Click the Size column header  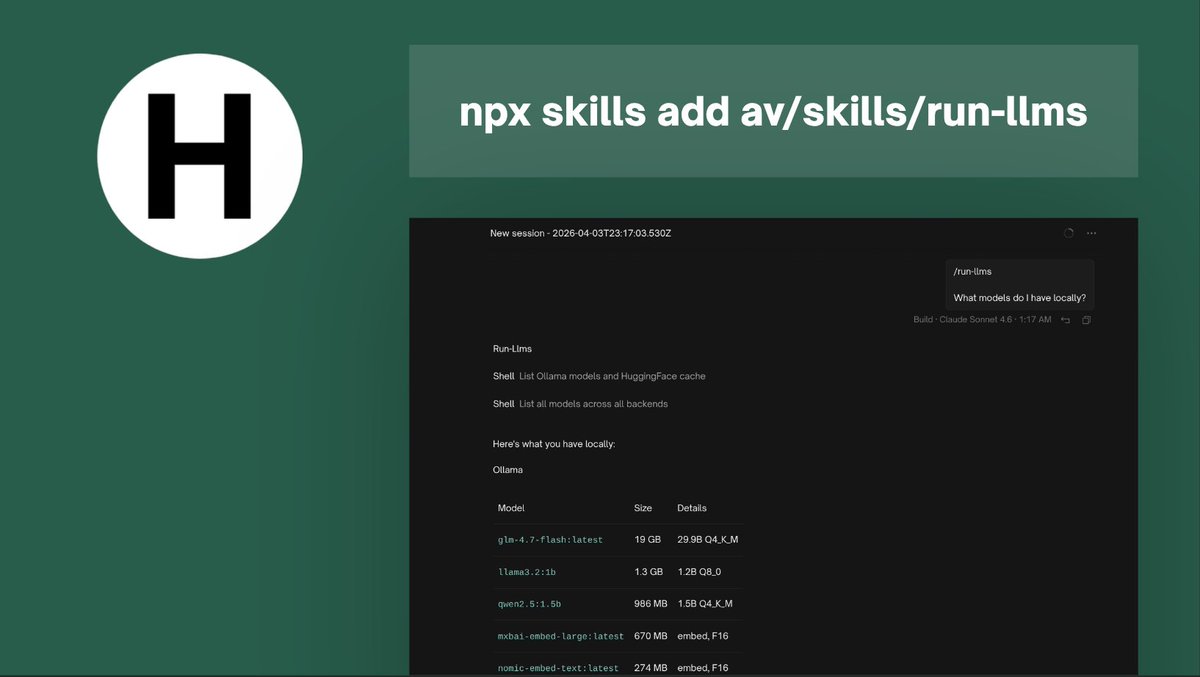(x=643, y=507)
